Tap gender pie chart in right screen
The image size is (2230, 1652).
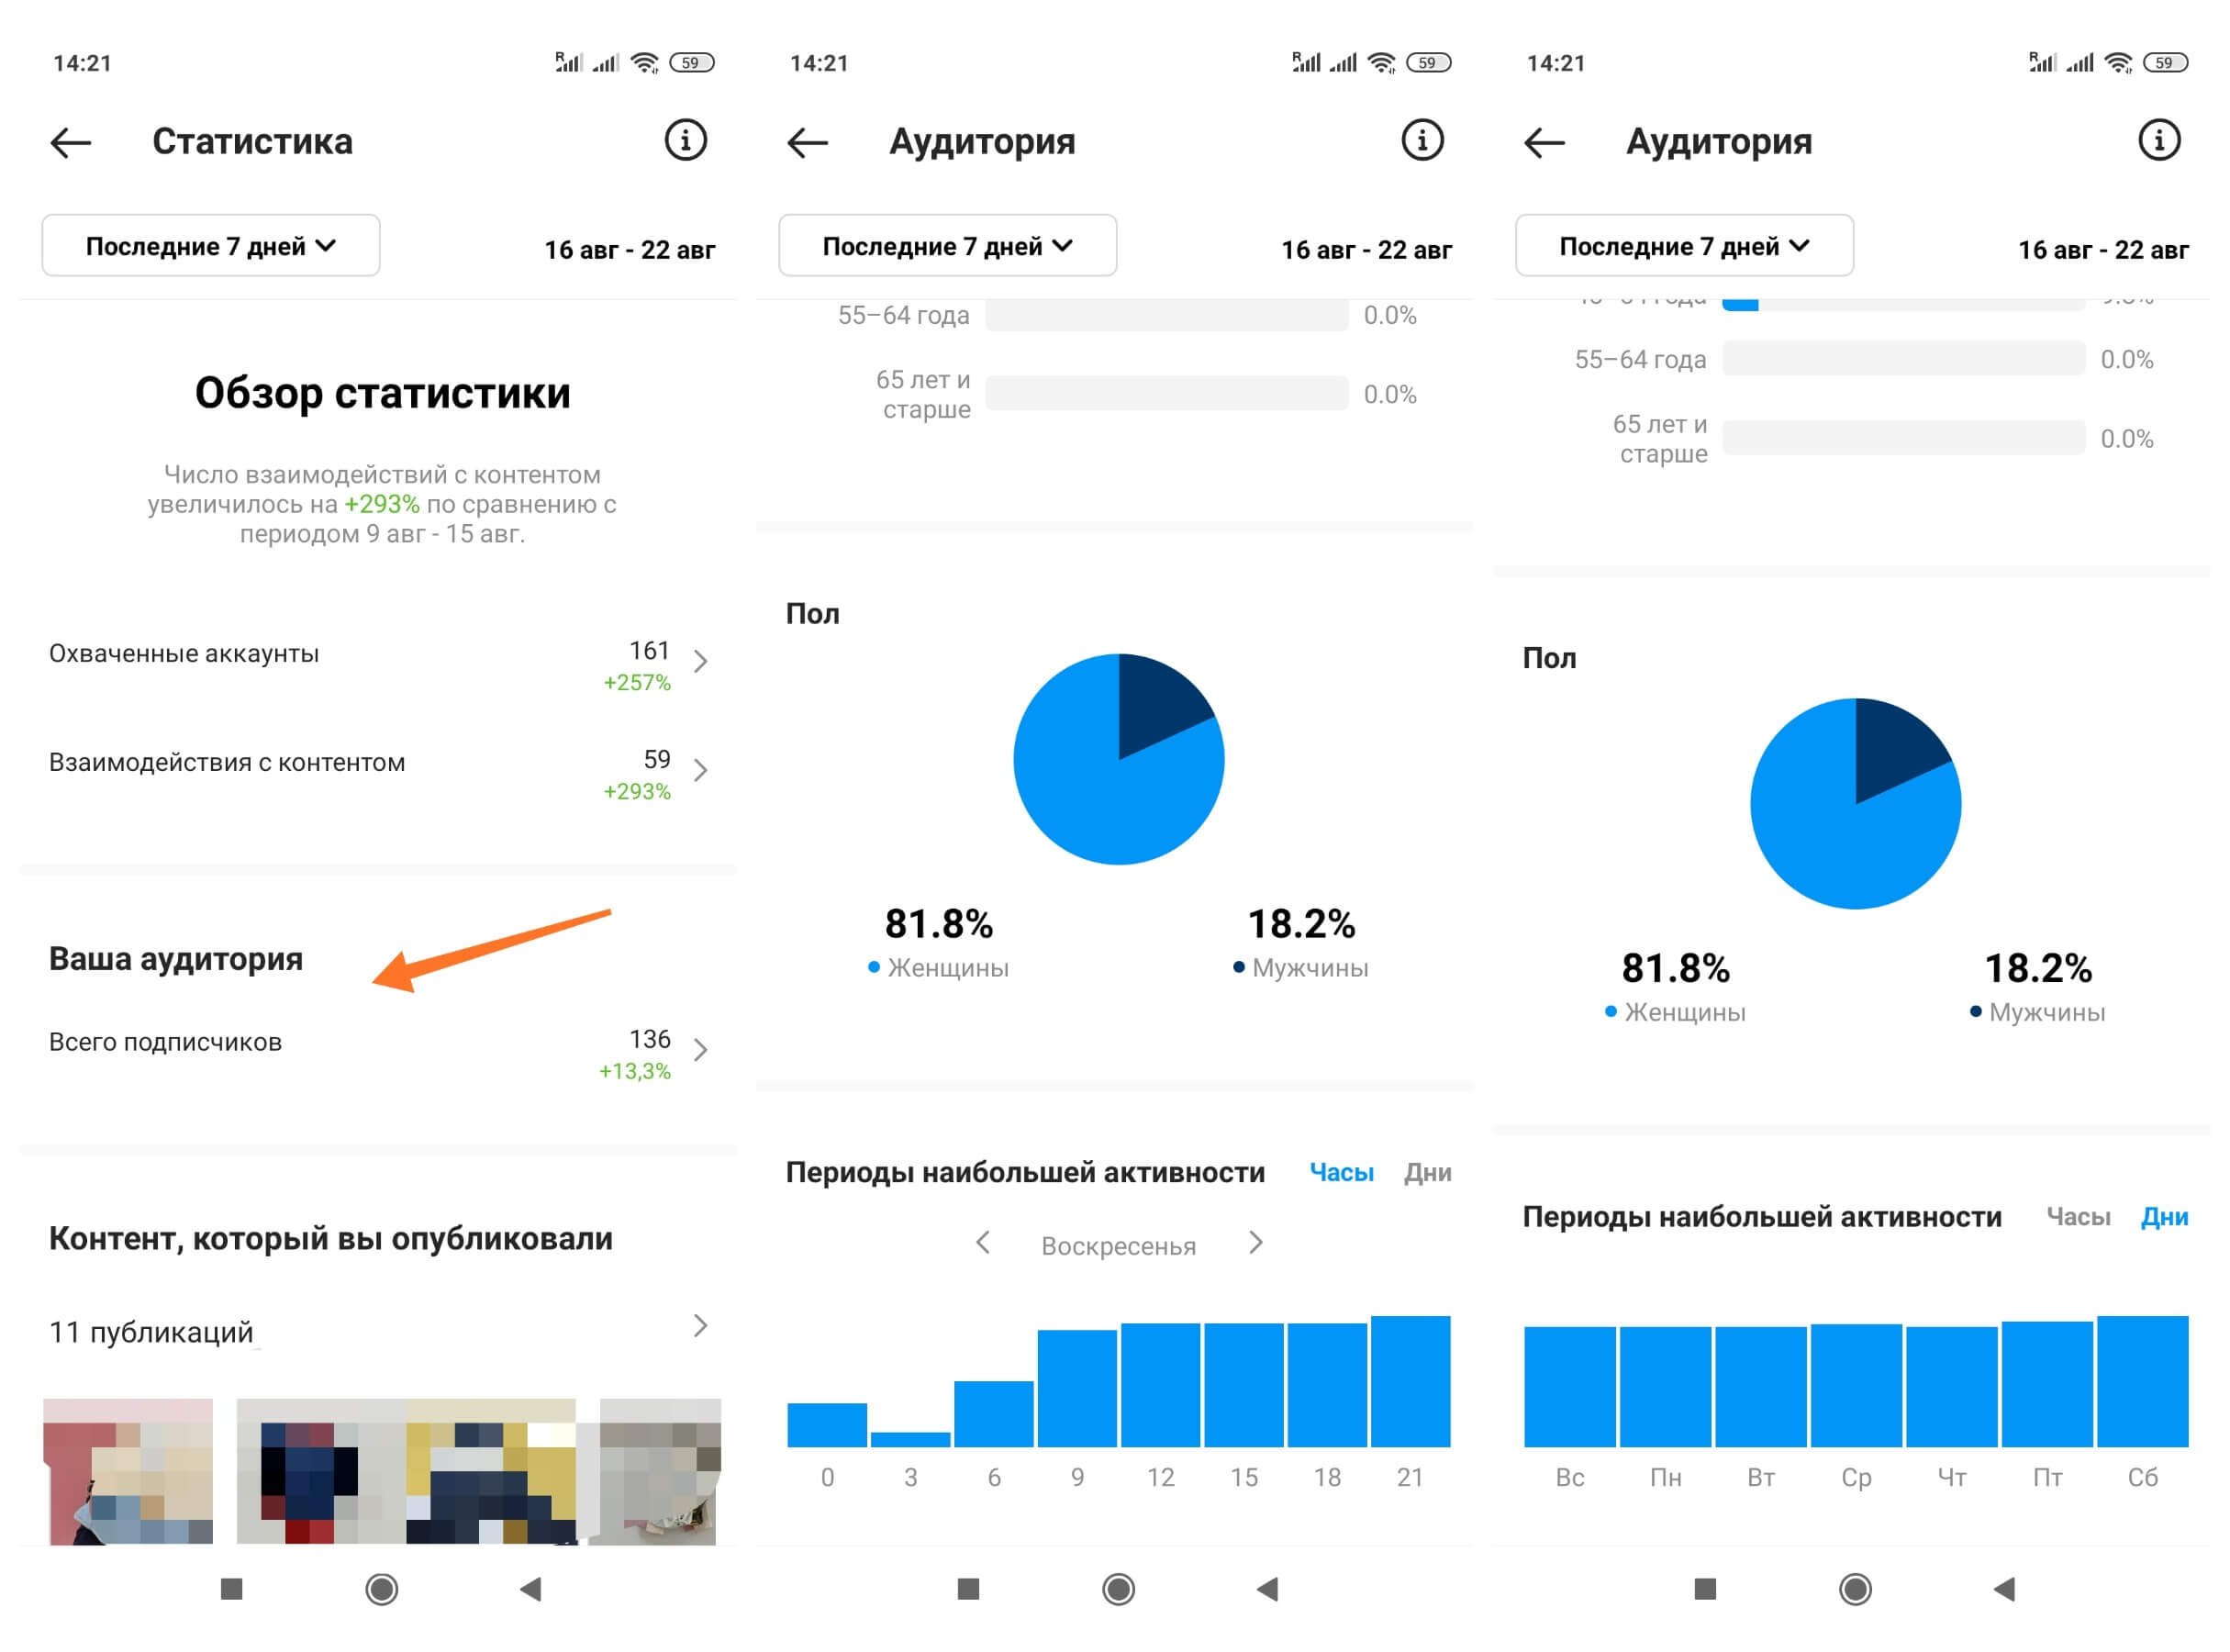[x=1856, y=804]
